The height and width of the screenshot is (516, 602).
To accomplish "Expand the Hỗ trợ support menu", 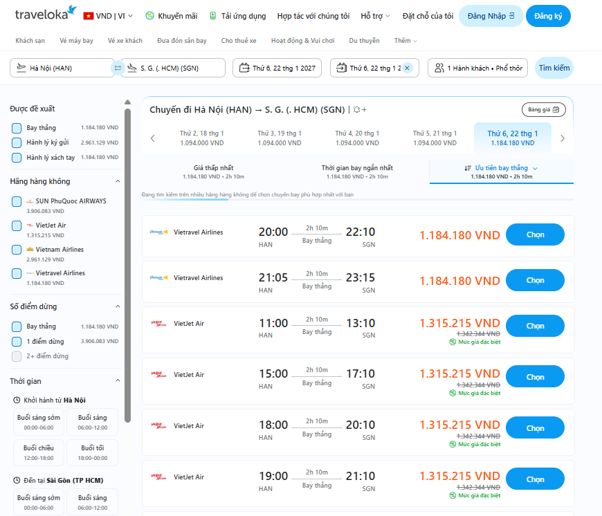I will point(375,16).
